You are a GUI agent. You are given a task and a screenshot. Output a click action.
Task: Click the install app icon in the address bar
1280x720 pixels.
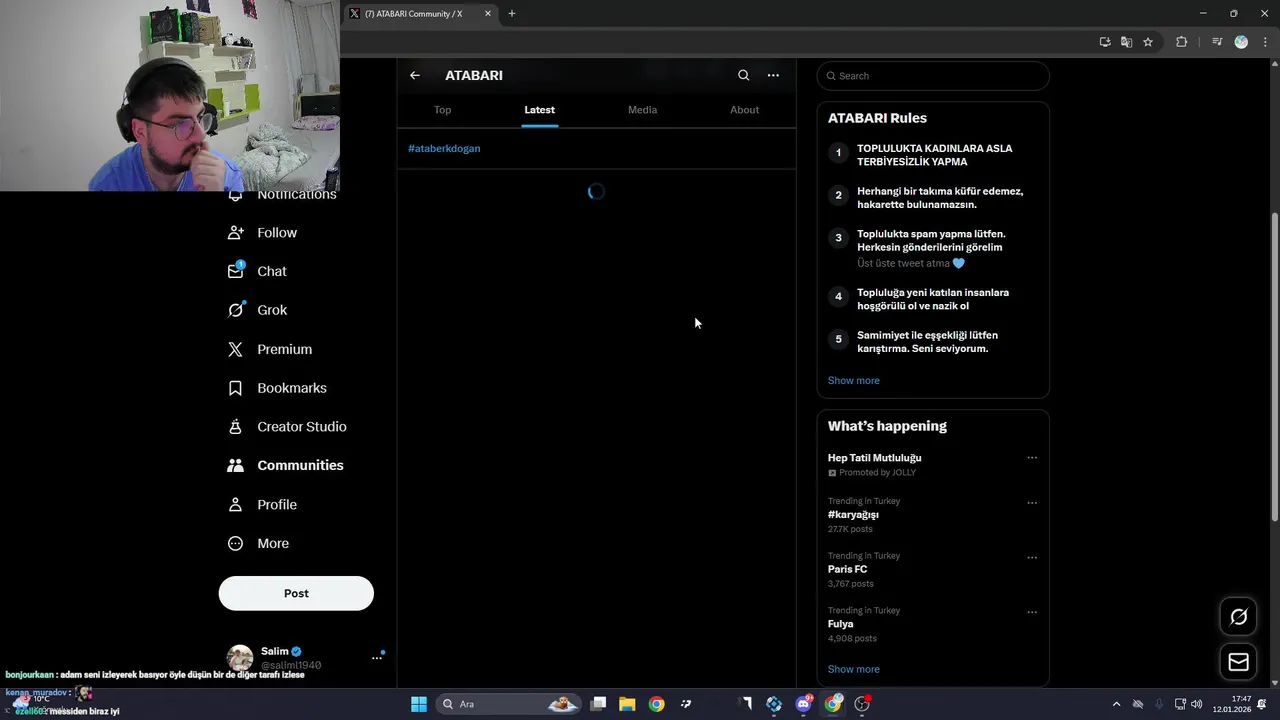[x=1105, y=42]
